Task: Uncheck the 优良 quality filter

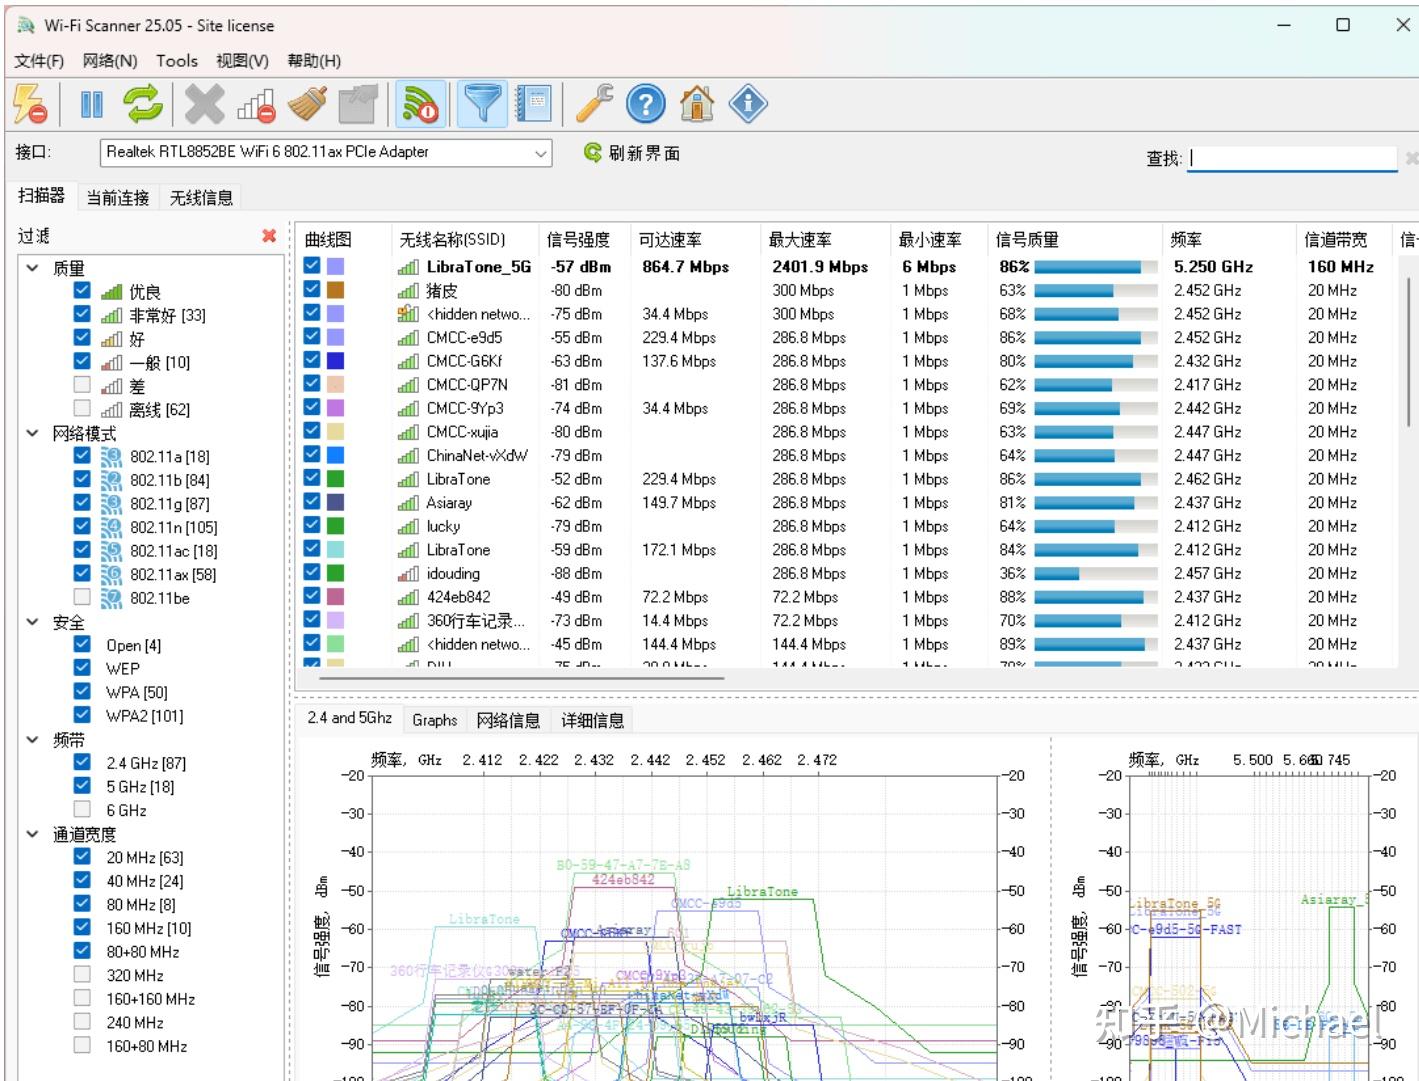Action: [81, 289]
